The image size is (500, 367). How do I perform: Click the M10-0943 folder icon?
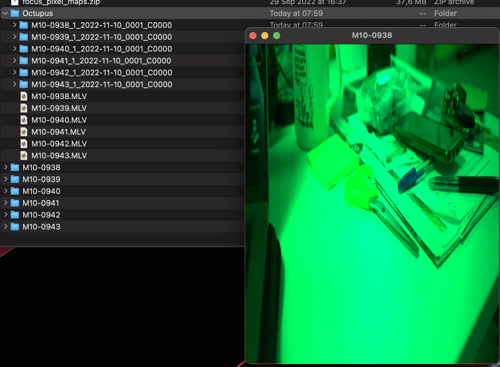coord(15,227)
